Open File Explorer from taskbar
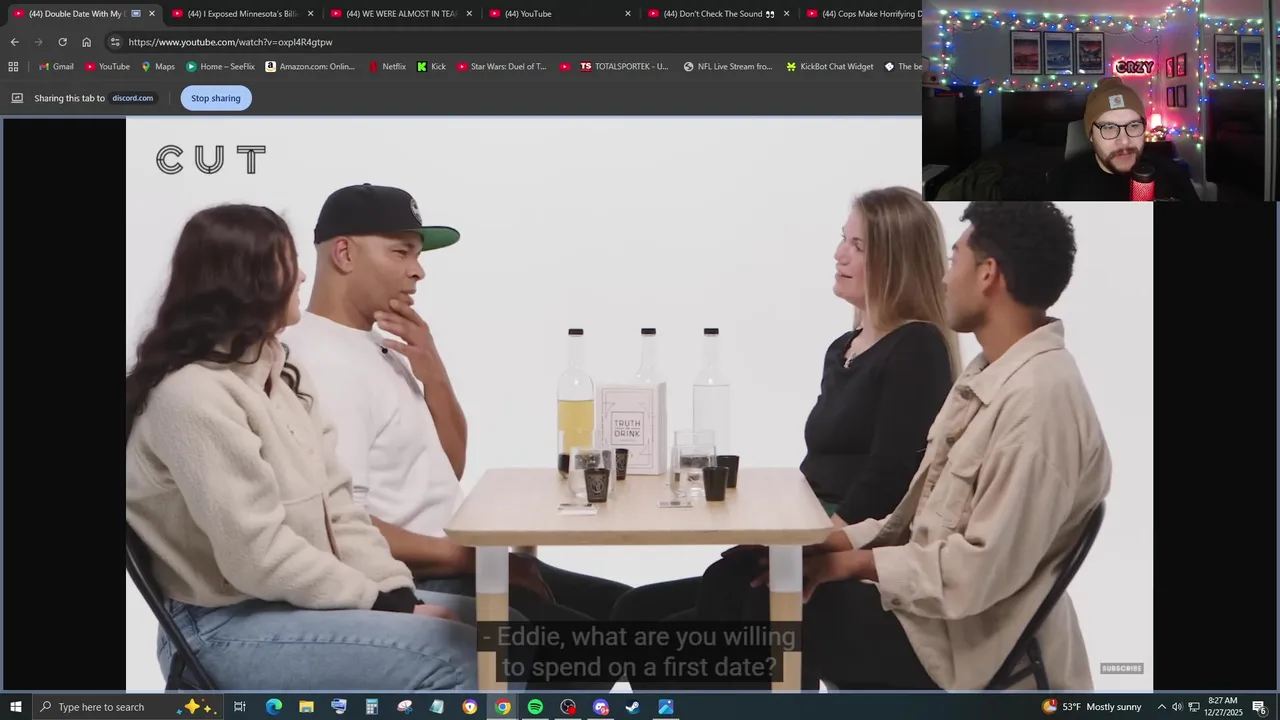1280x720 pixels. (306, 707)
